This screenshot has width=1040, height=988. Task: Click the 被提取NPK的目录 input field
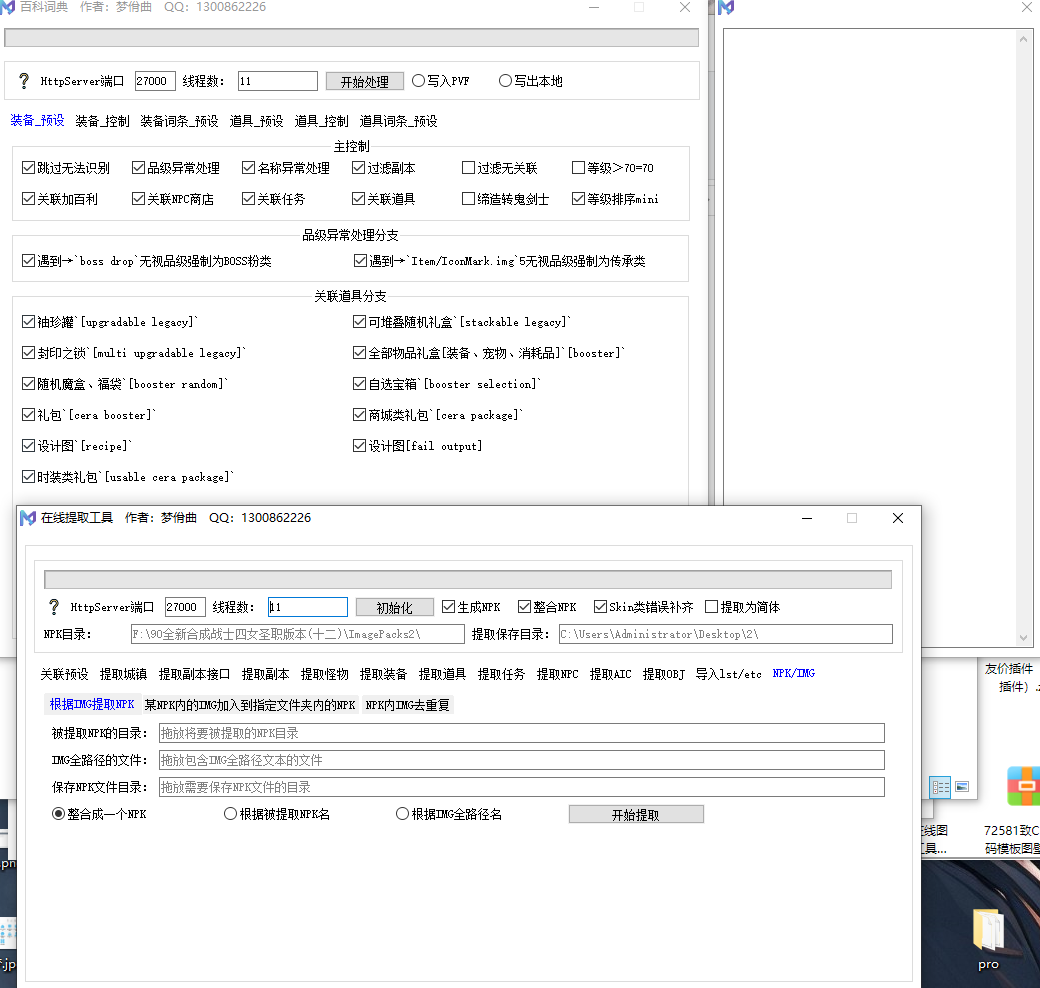tap(522, 733)
